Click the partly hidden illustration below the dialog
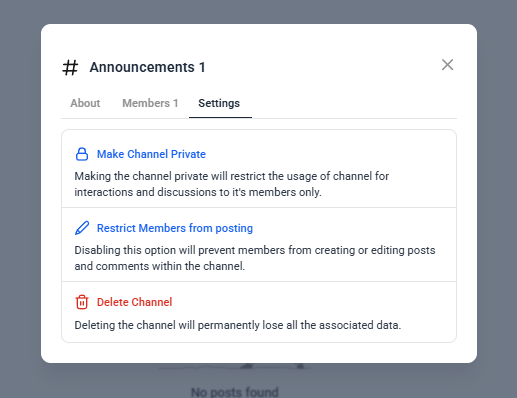 (235, 367)
